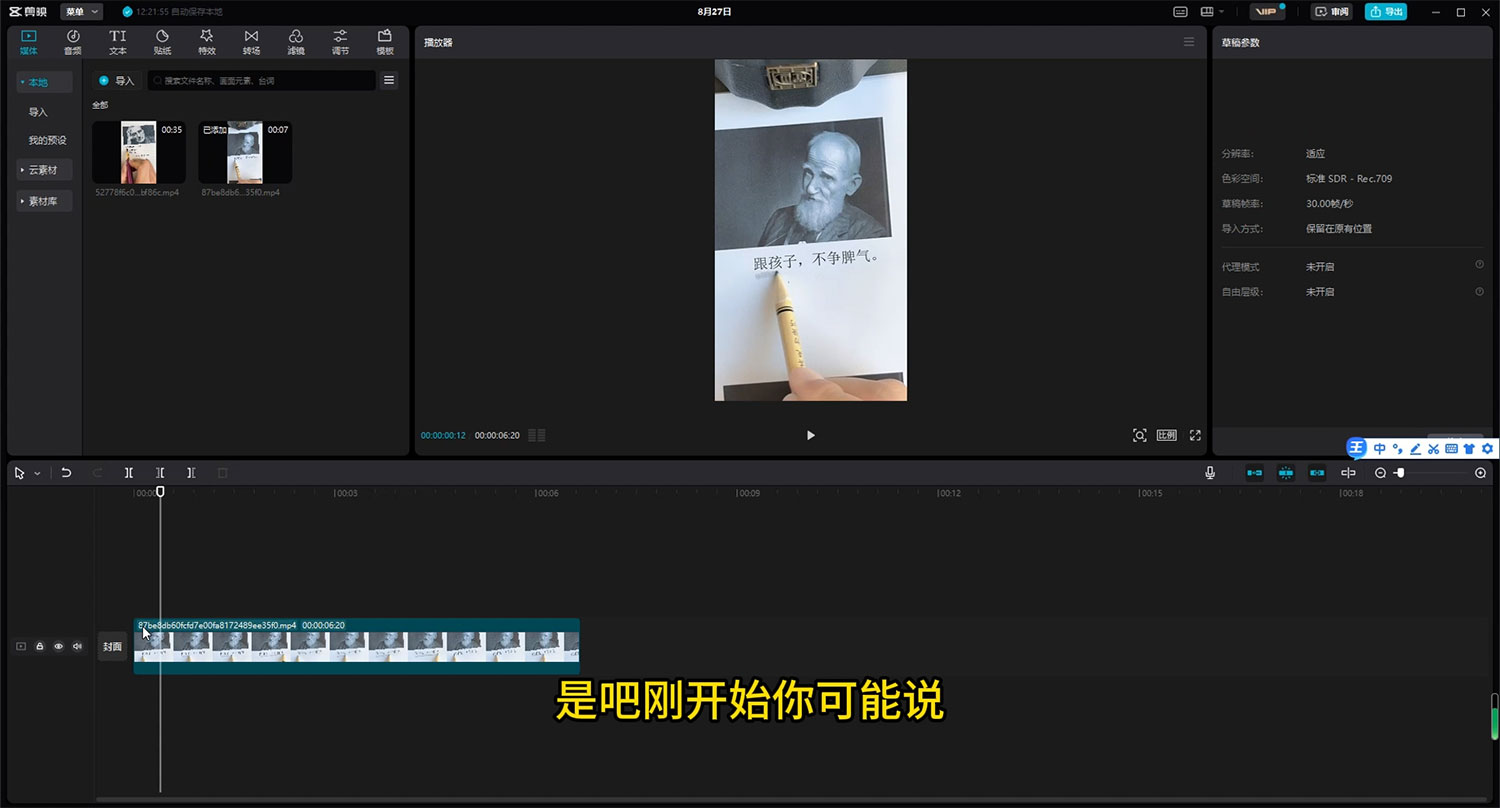Click the 导出 export button

click(1386, 12)
